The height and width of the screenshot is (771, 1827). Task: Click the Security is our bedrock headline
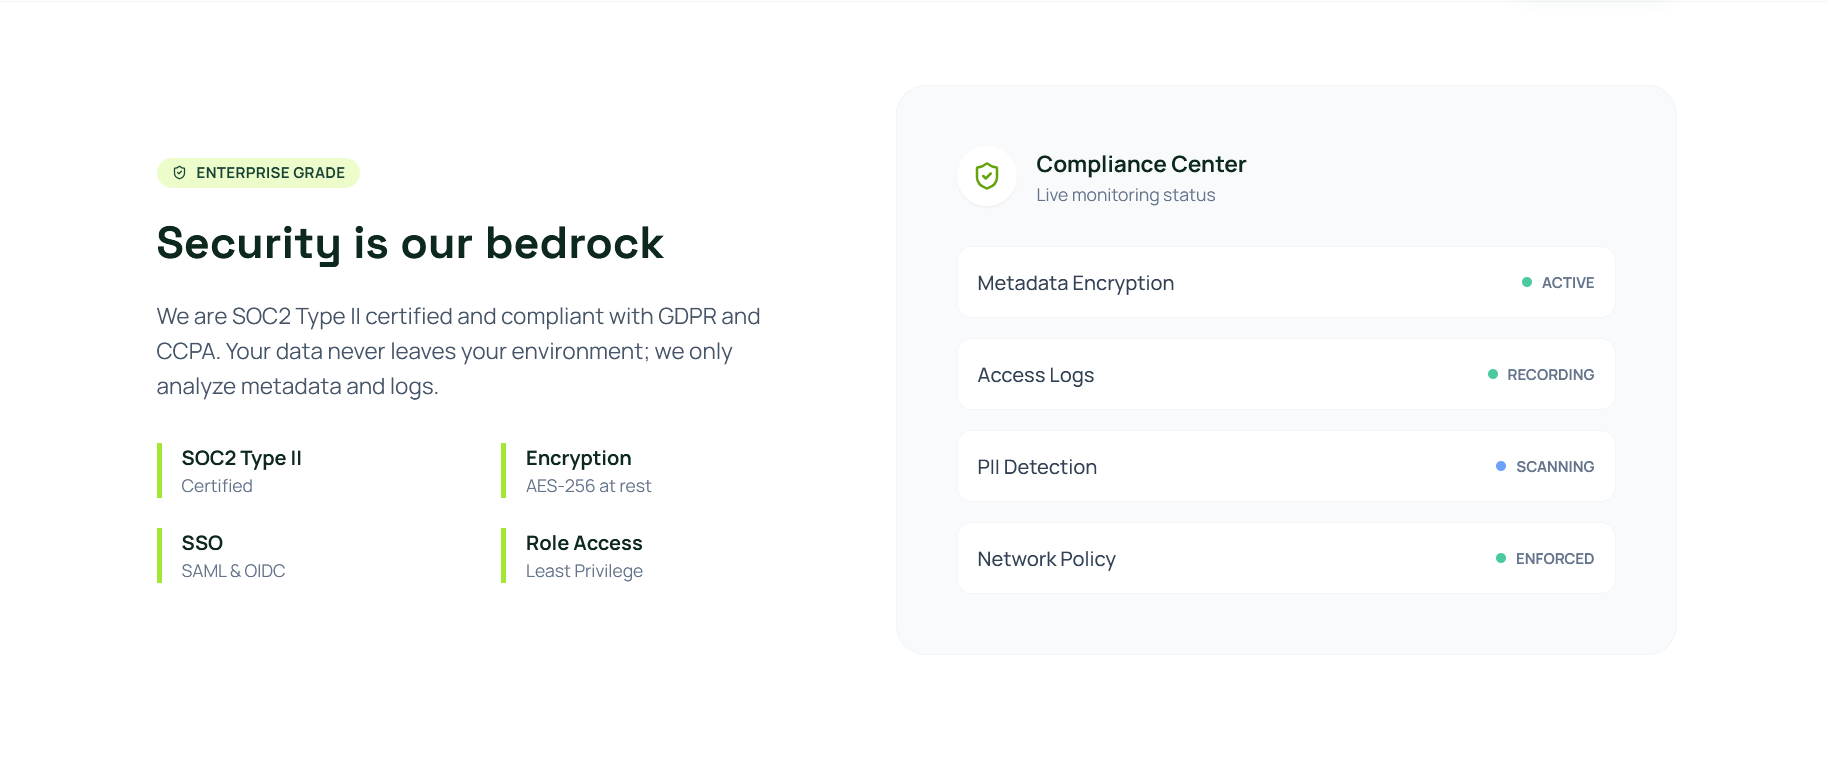pyautogui.click(x=410, y=244)
